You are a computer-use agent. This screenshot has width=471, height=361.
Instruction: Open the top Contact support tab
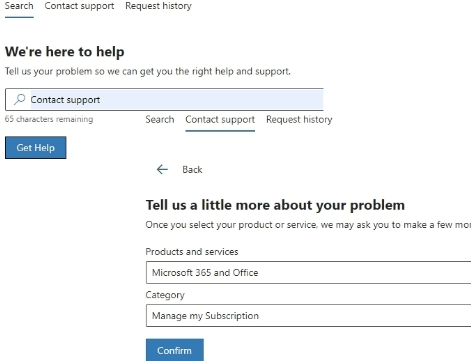79,6
